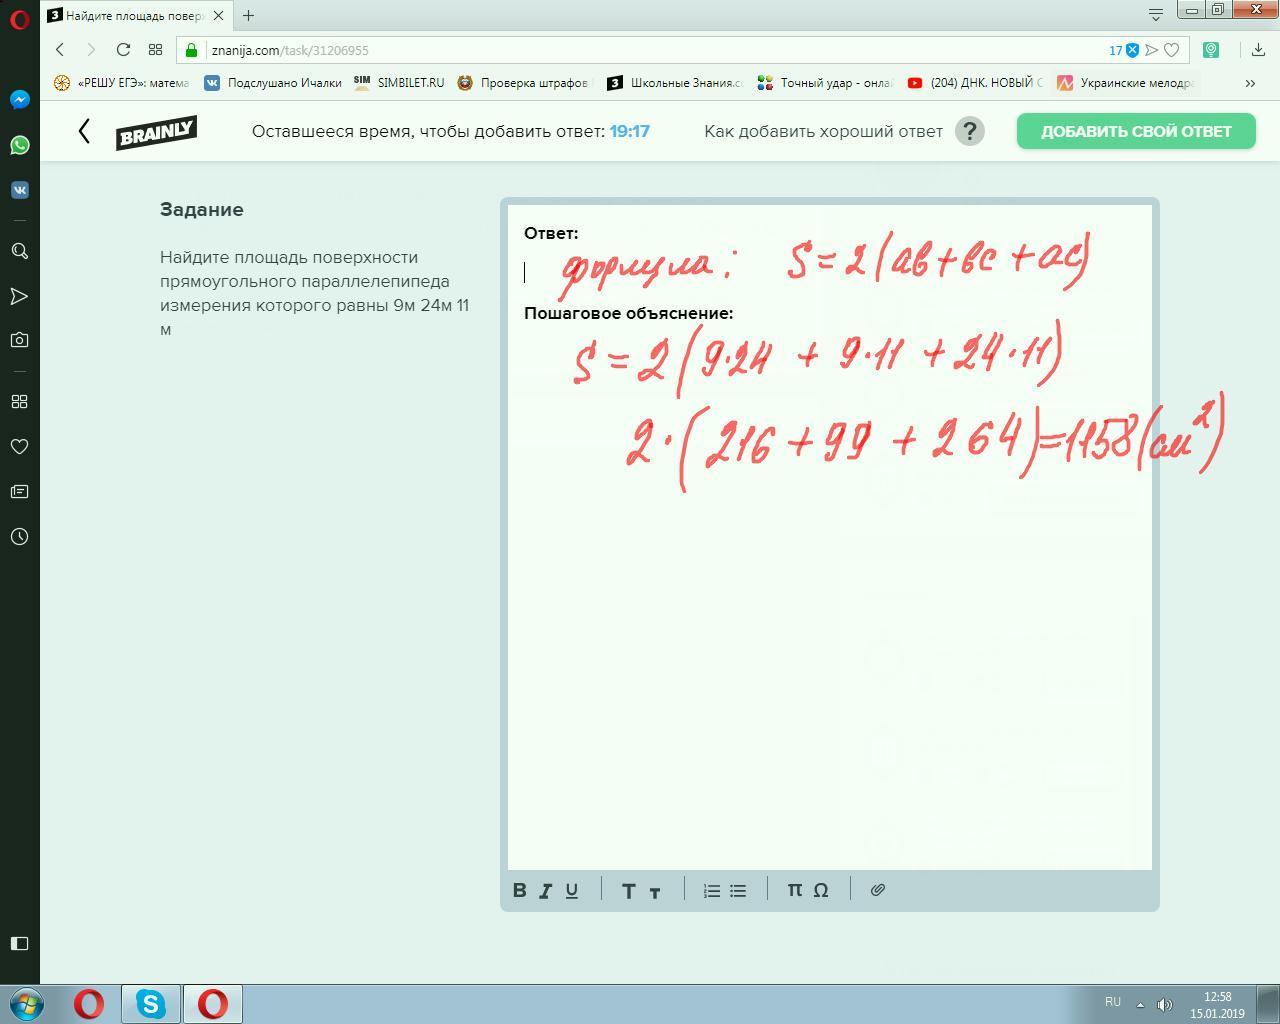Open the downloads arrow icon
This screenshot has width=1280, height=1024.
1258,50
